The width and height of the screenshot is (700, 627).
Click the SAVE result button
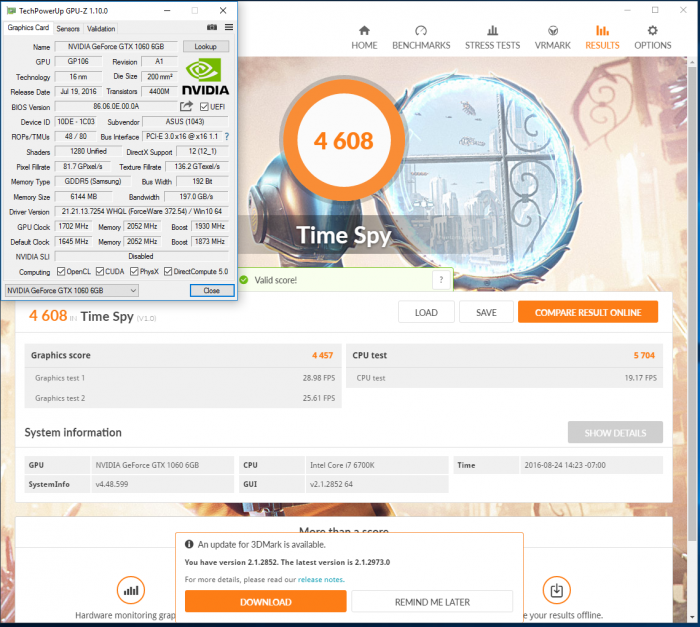click(486, 313)
